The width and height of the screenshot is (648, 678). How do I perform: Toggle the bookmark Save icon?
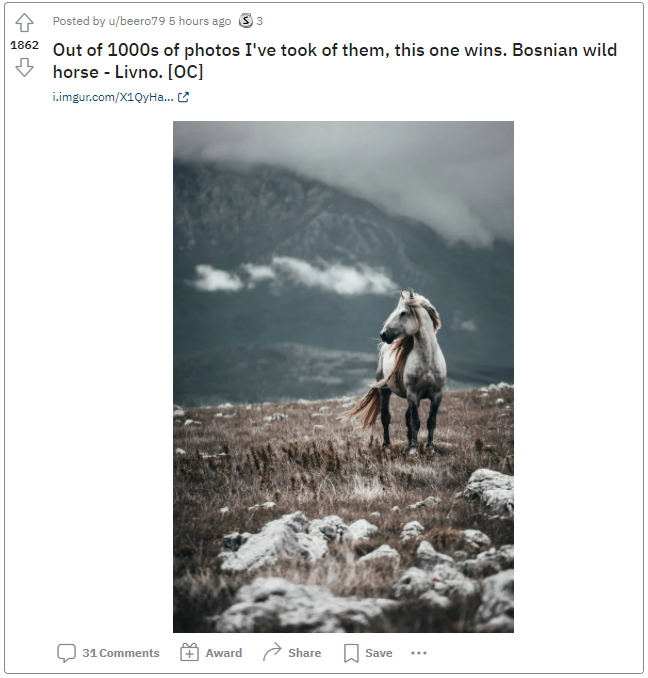tap(351, 653)
